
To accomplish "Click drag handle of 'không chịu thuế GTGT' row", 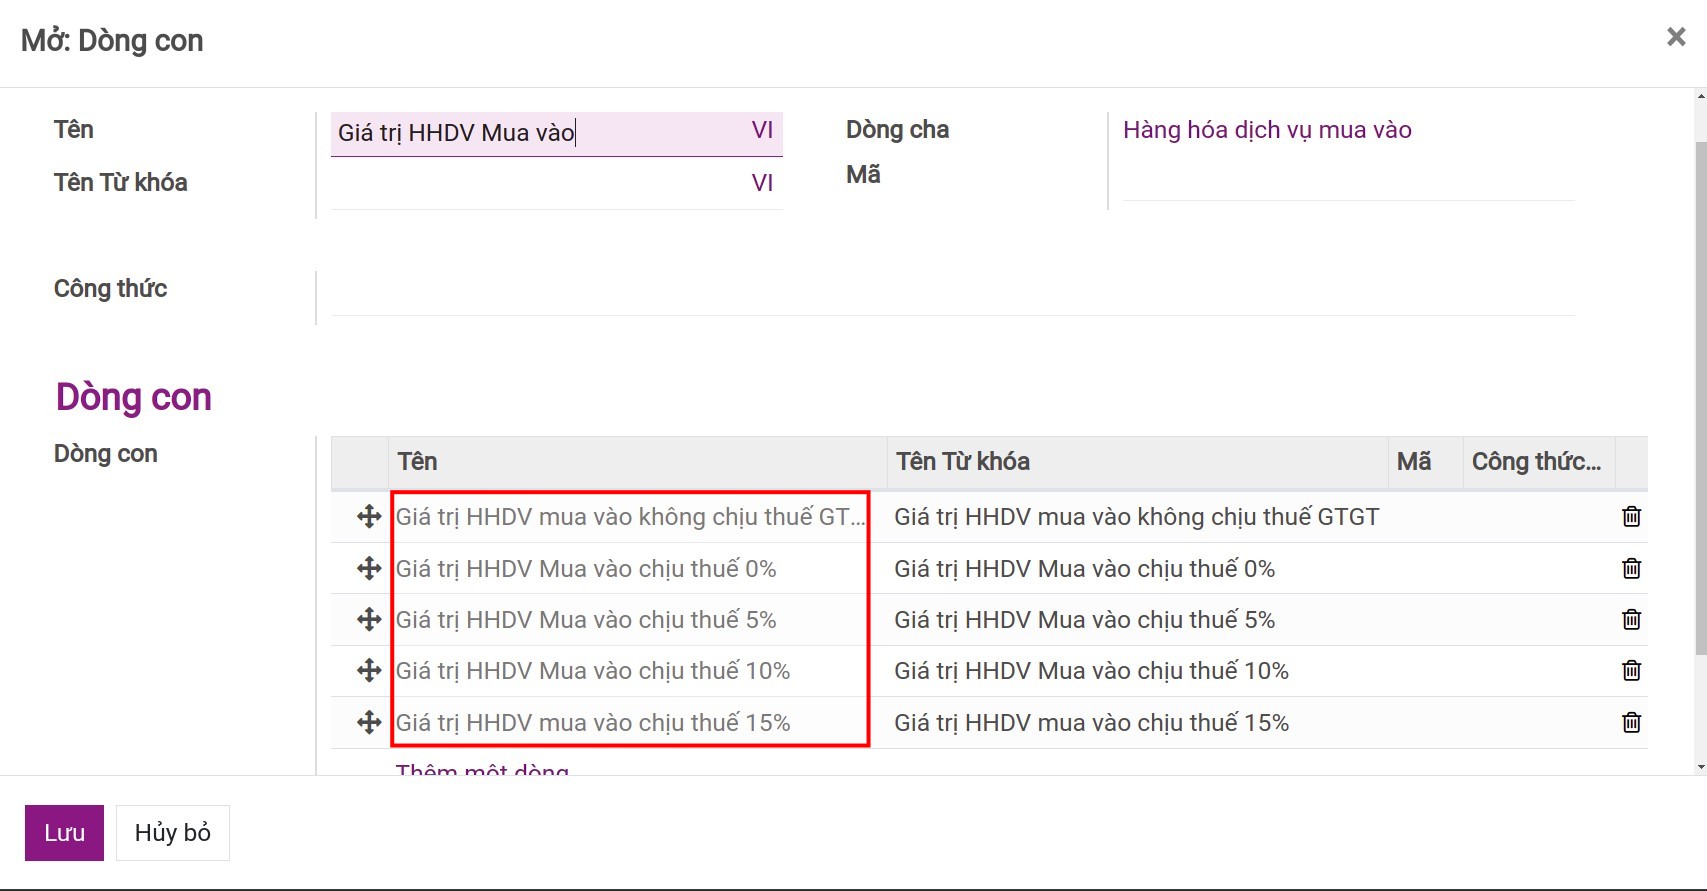I will tap(369, 517).
